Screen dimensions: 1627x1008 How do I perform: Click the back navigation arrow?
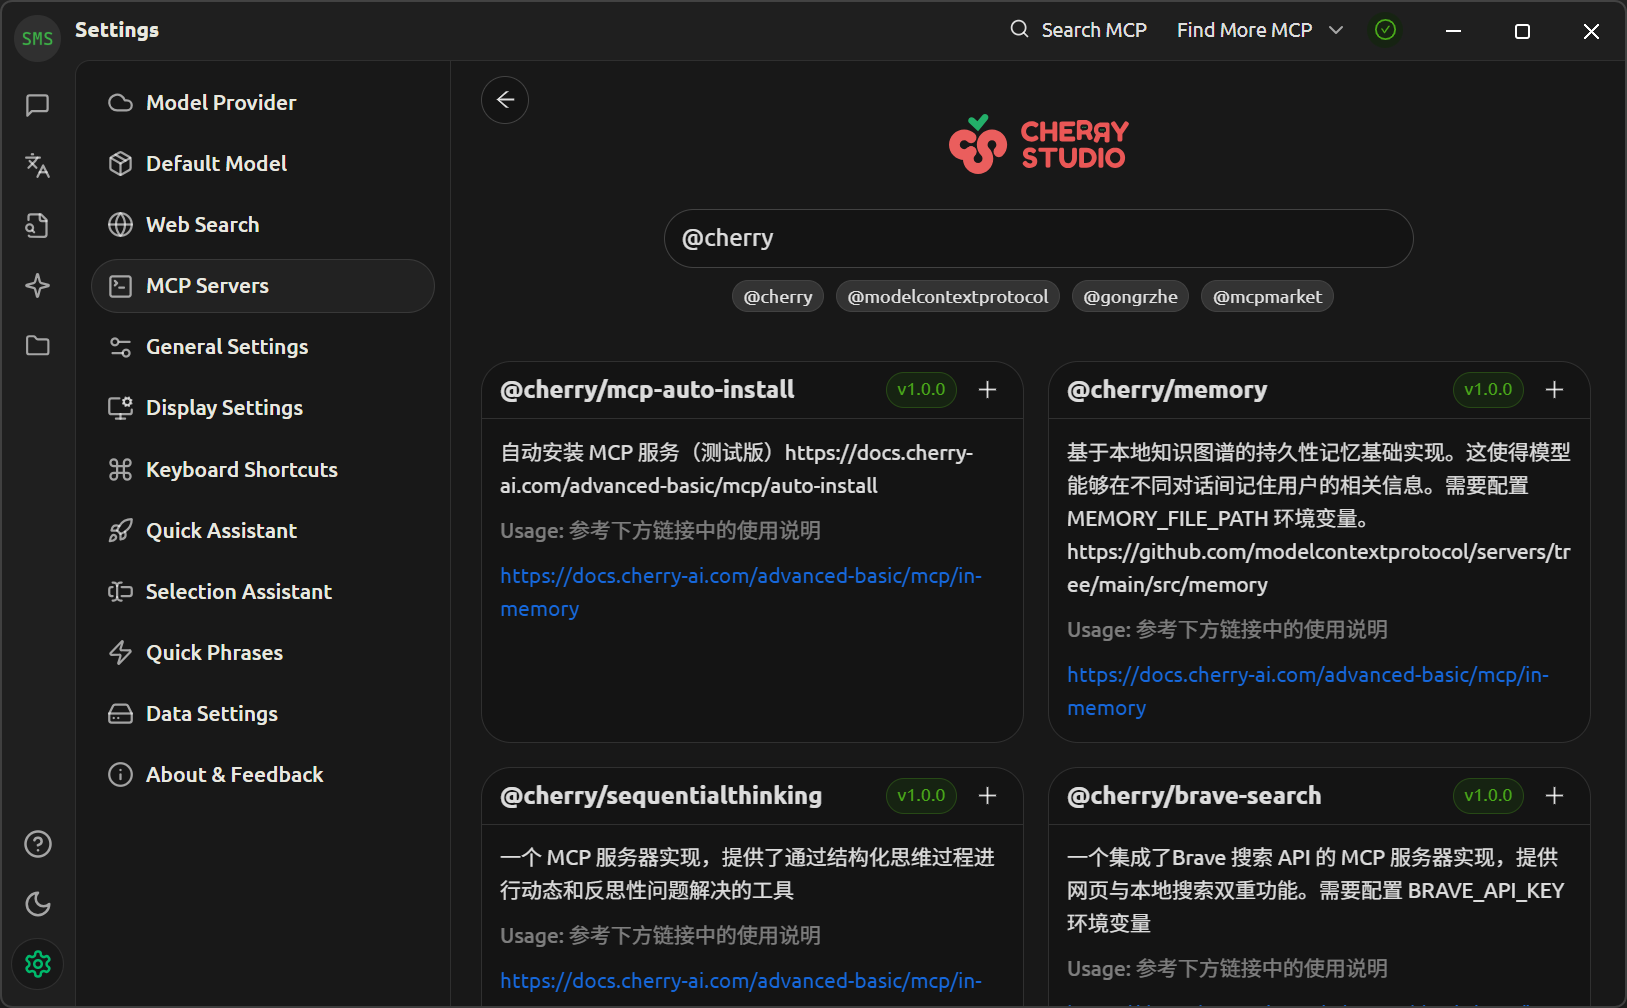pos(505,99)
